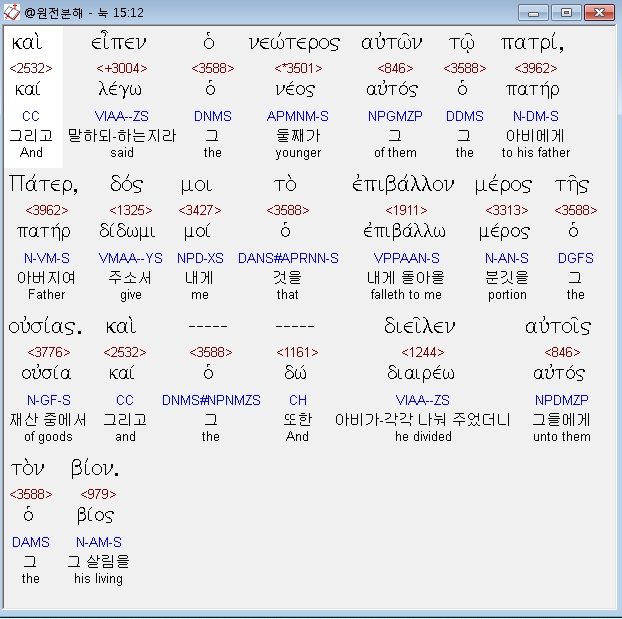Click Strong's number <1244>
Viewport: 622px width, 619px height.
coord(422,352)
